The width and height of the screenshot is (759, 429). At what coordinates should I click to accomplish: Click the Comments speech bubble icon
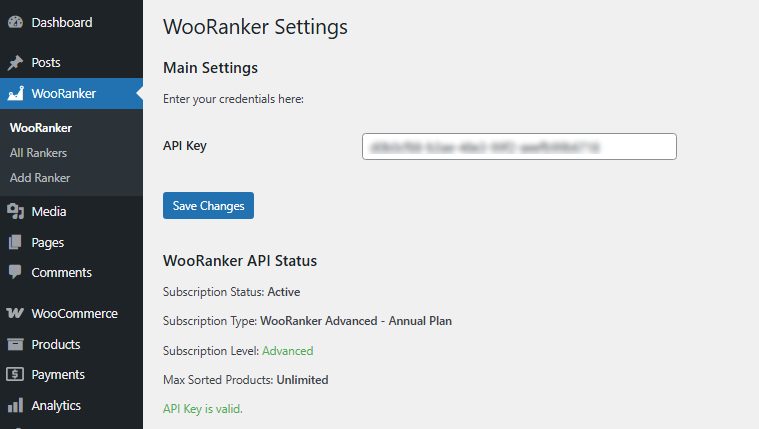pyautogui.click(x=15, y=272)
